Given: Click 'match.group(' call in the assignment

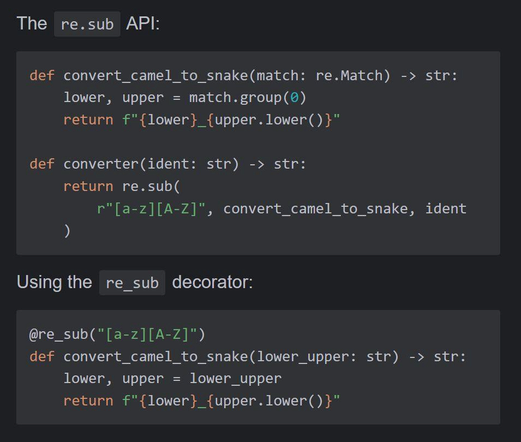Looking at the screenshot, I should point(239,98).
